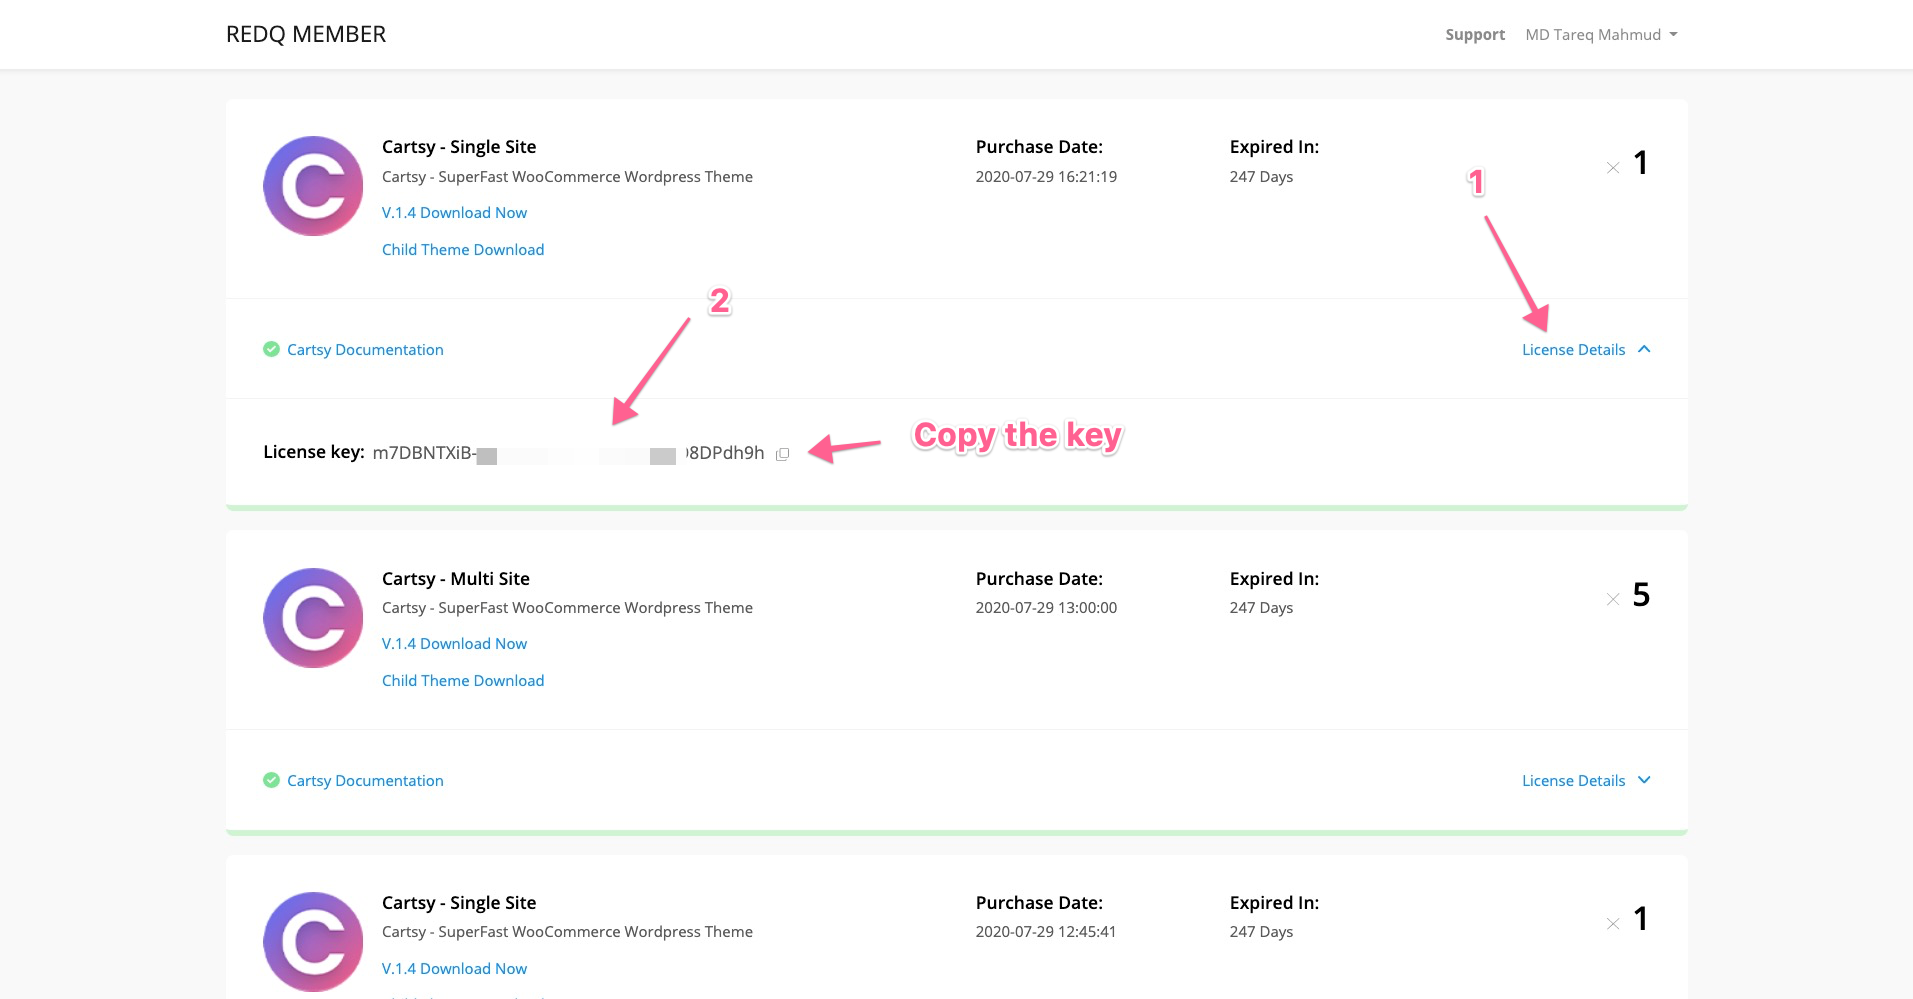Download V.1.4 of the Single Site purchased 12:45:41

454,968
